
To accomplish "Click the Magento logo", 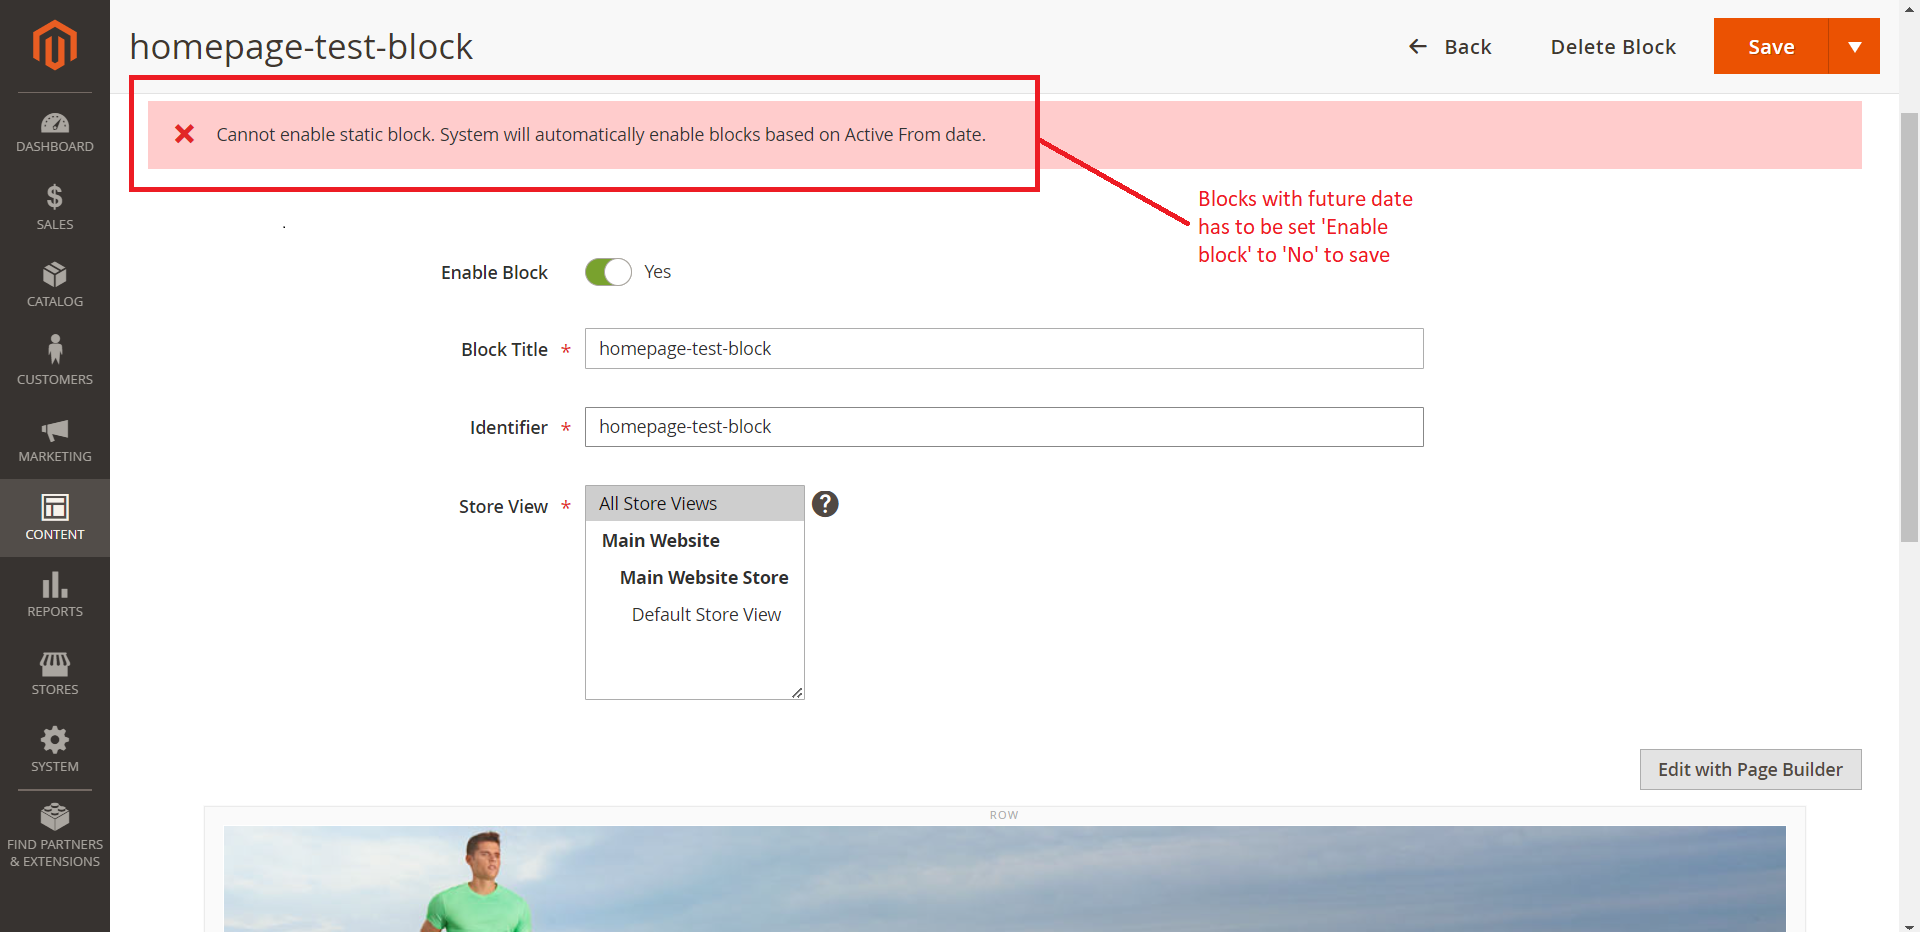I will 55,44.
